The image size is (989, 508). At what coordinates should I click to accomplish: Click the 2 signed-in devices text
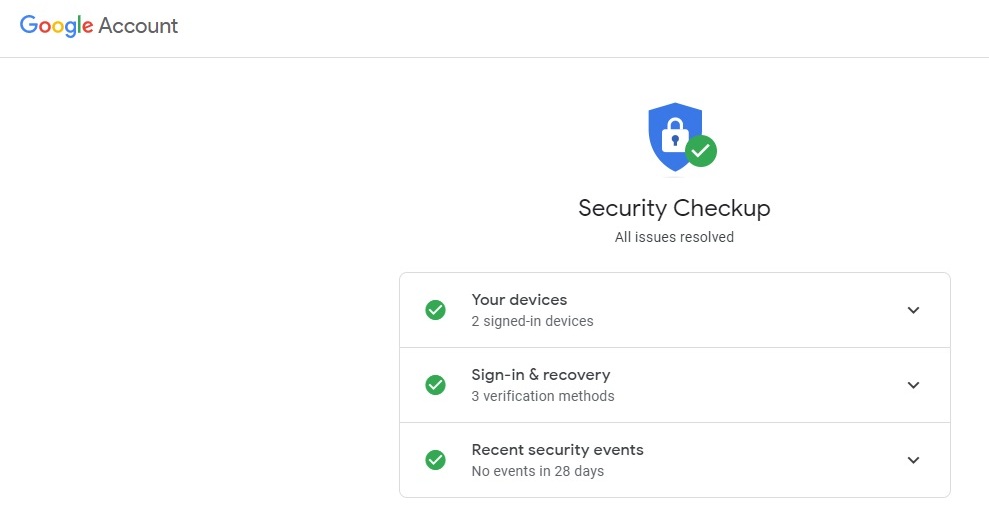click(532, 321)
